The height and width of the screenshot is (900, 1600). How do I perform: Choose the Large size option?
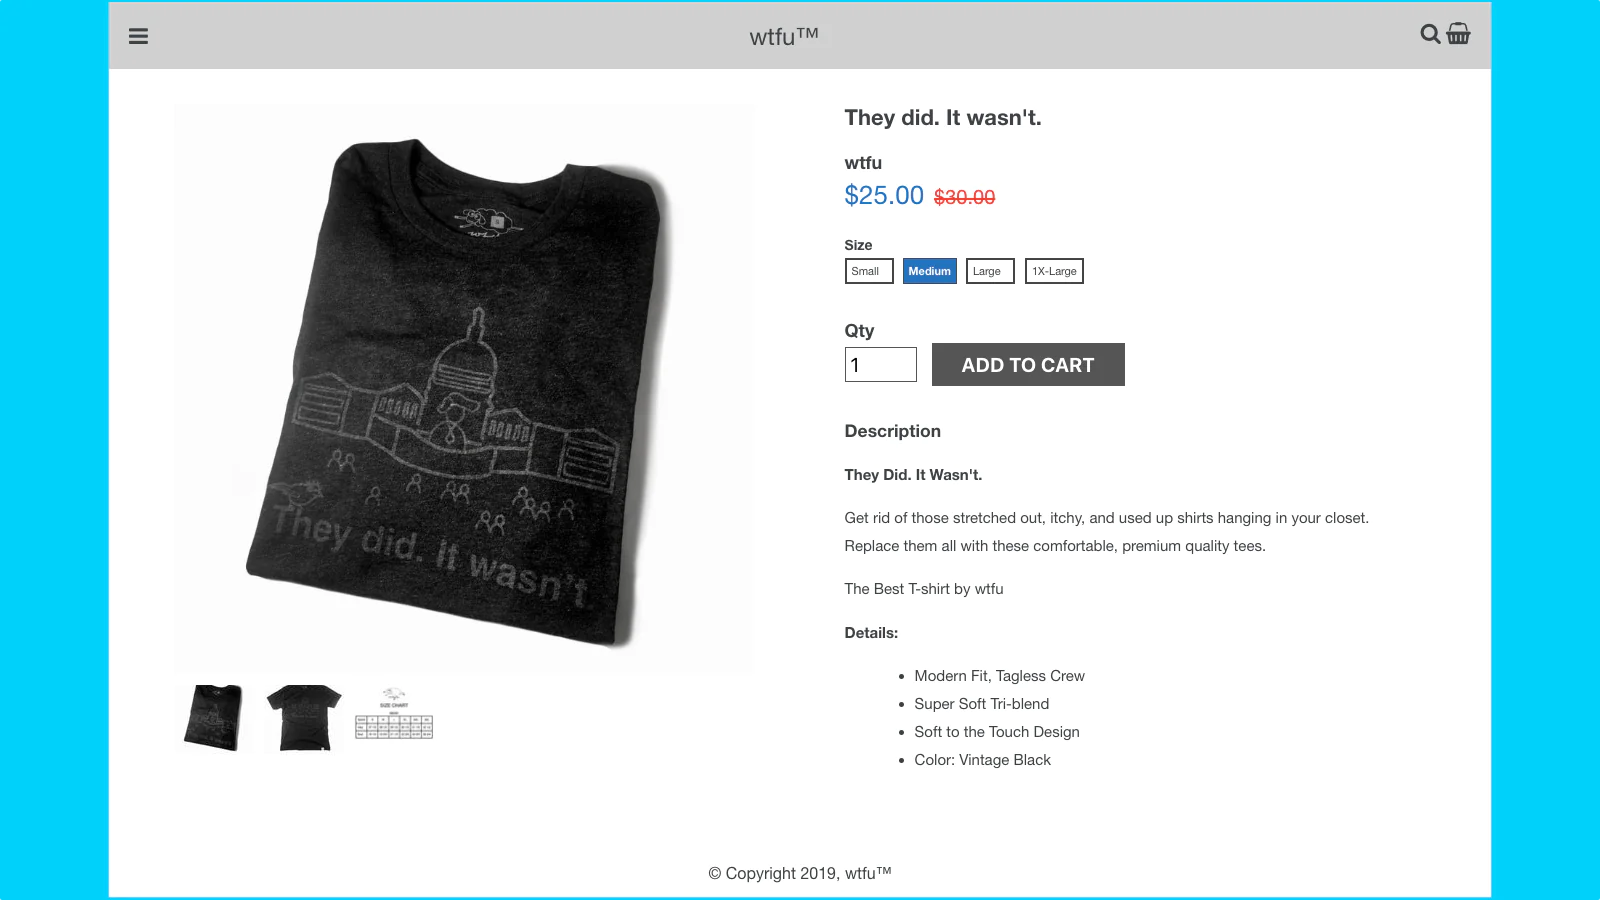pyautogui.click(x=990, y=271)
